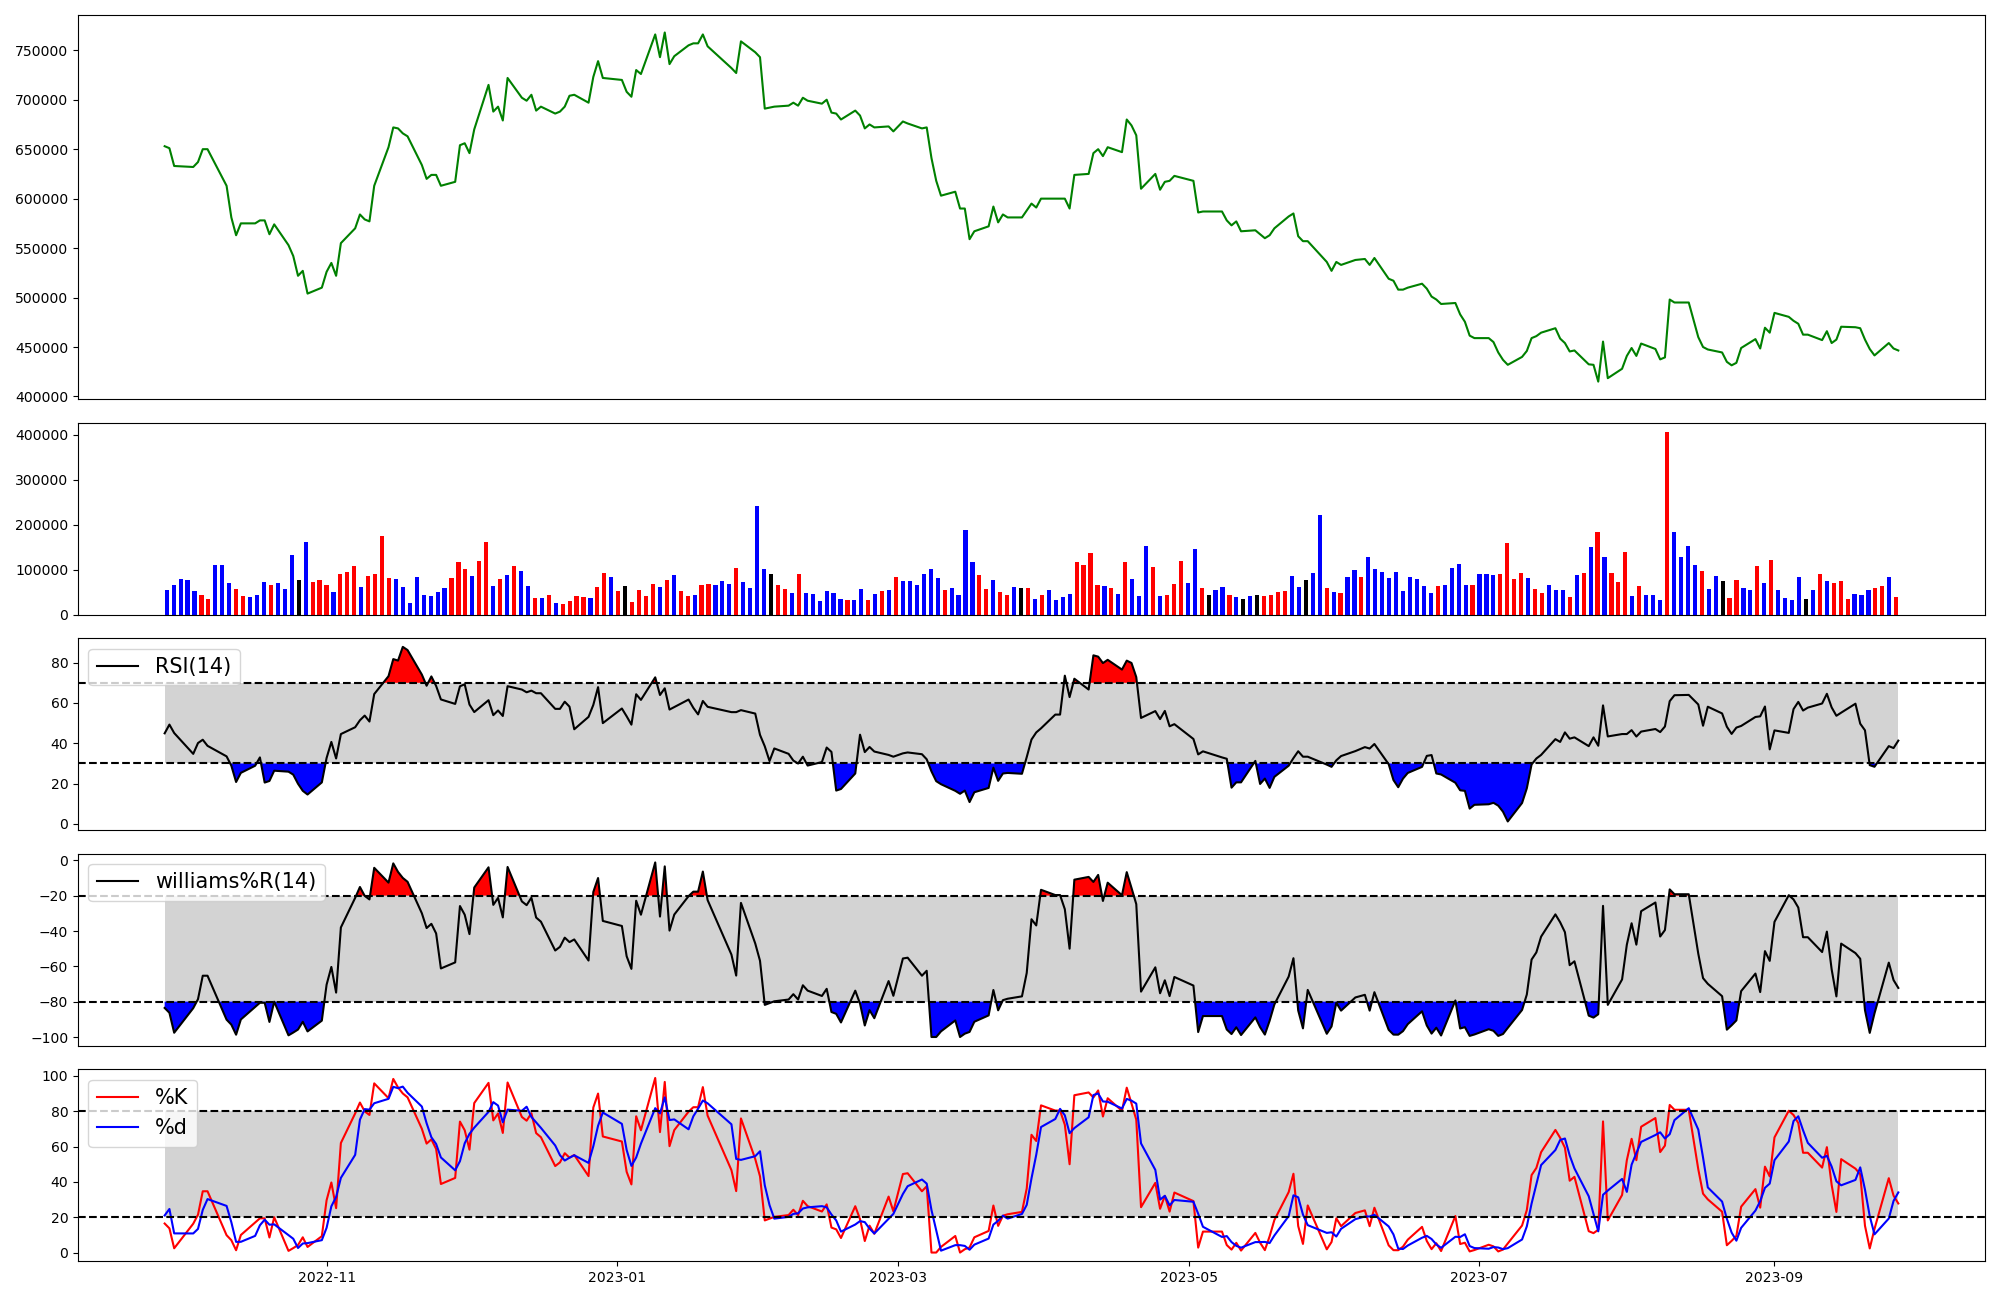Click the 2023-07 x-axis date label

click(1479, 1277)
